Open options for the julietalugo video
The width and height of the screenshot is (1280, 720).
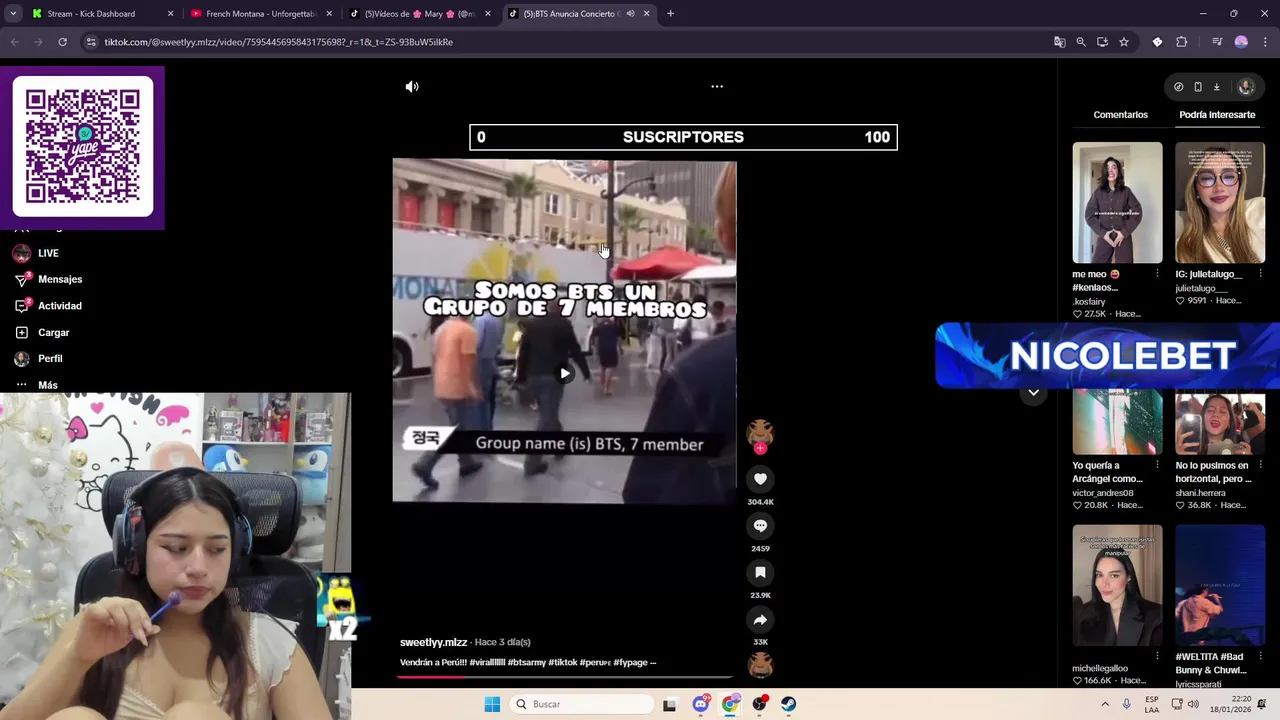point(1260,274)
